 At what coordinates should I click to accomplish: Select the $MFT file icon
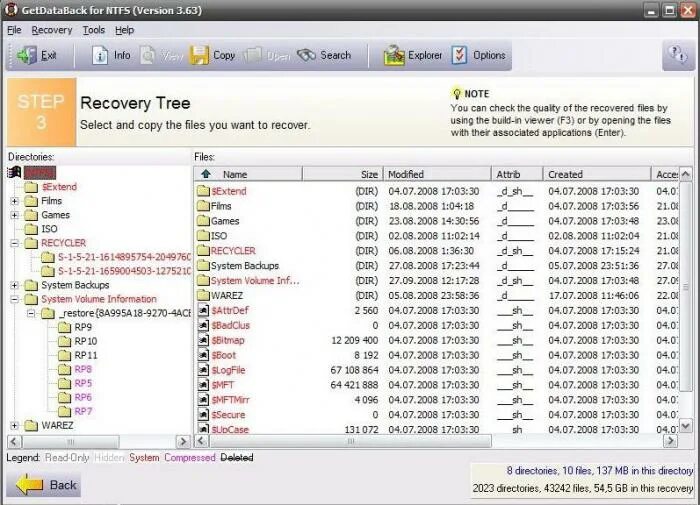point(203,385)
